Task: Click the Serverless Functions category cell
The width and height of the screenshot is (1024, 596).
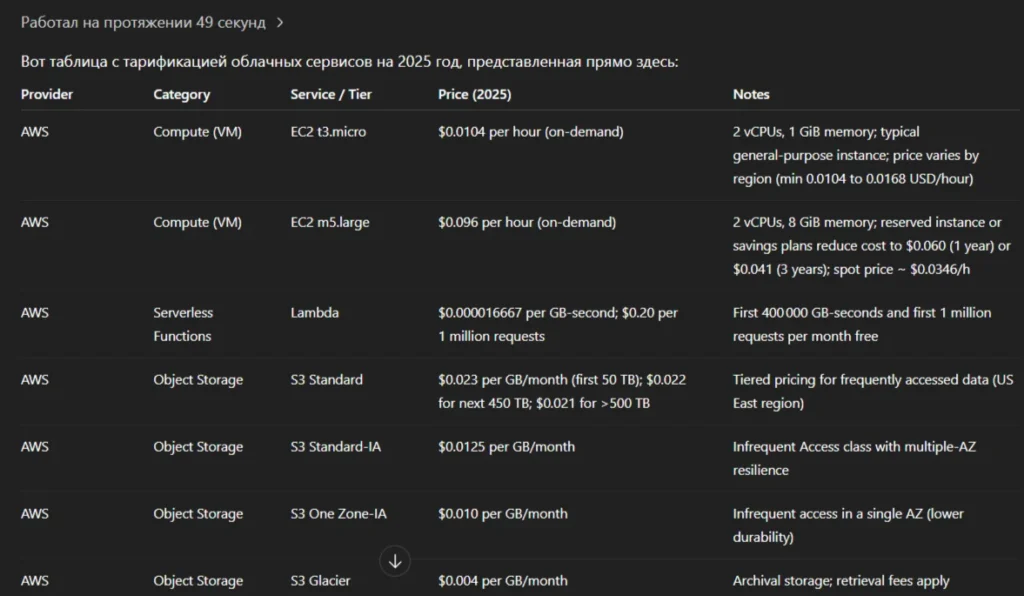Action: [x=183, y=324]
